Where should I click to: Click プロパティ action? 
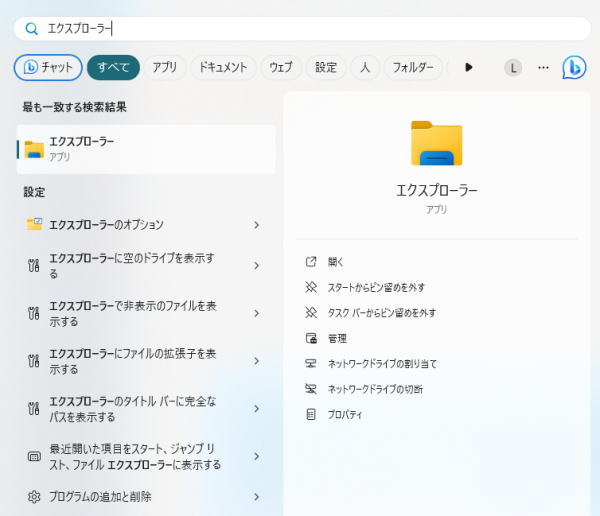tap(345, 415)
